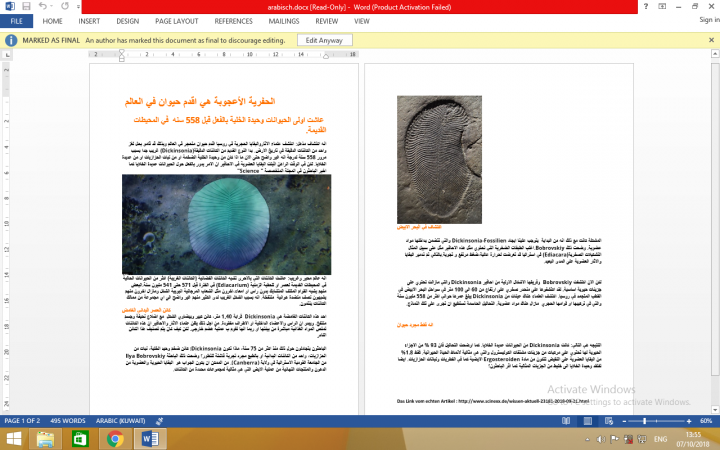Click the Action Center flag icon

614,439
